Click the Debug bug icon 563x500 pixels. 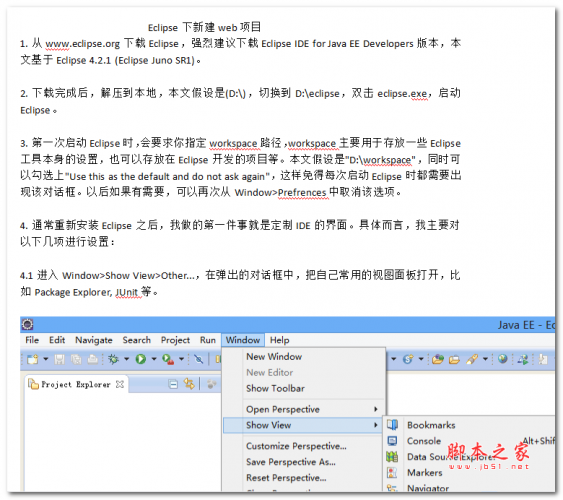tap(113, 359)
